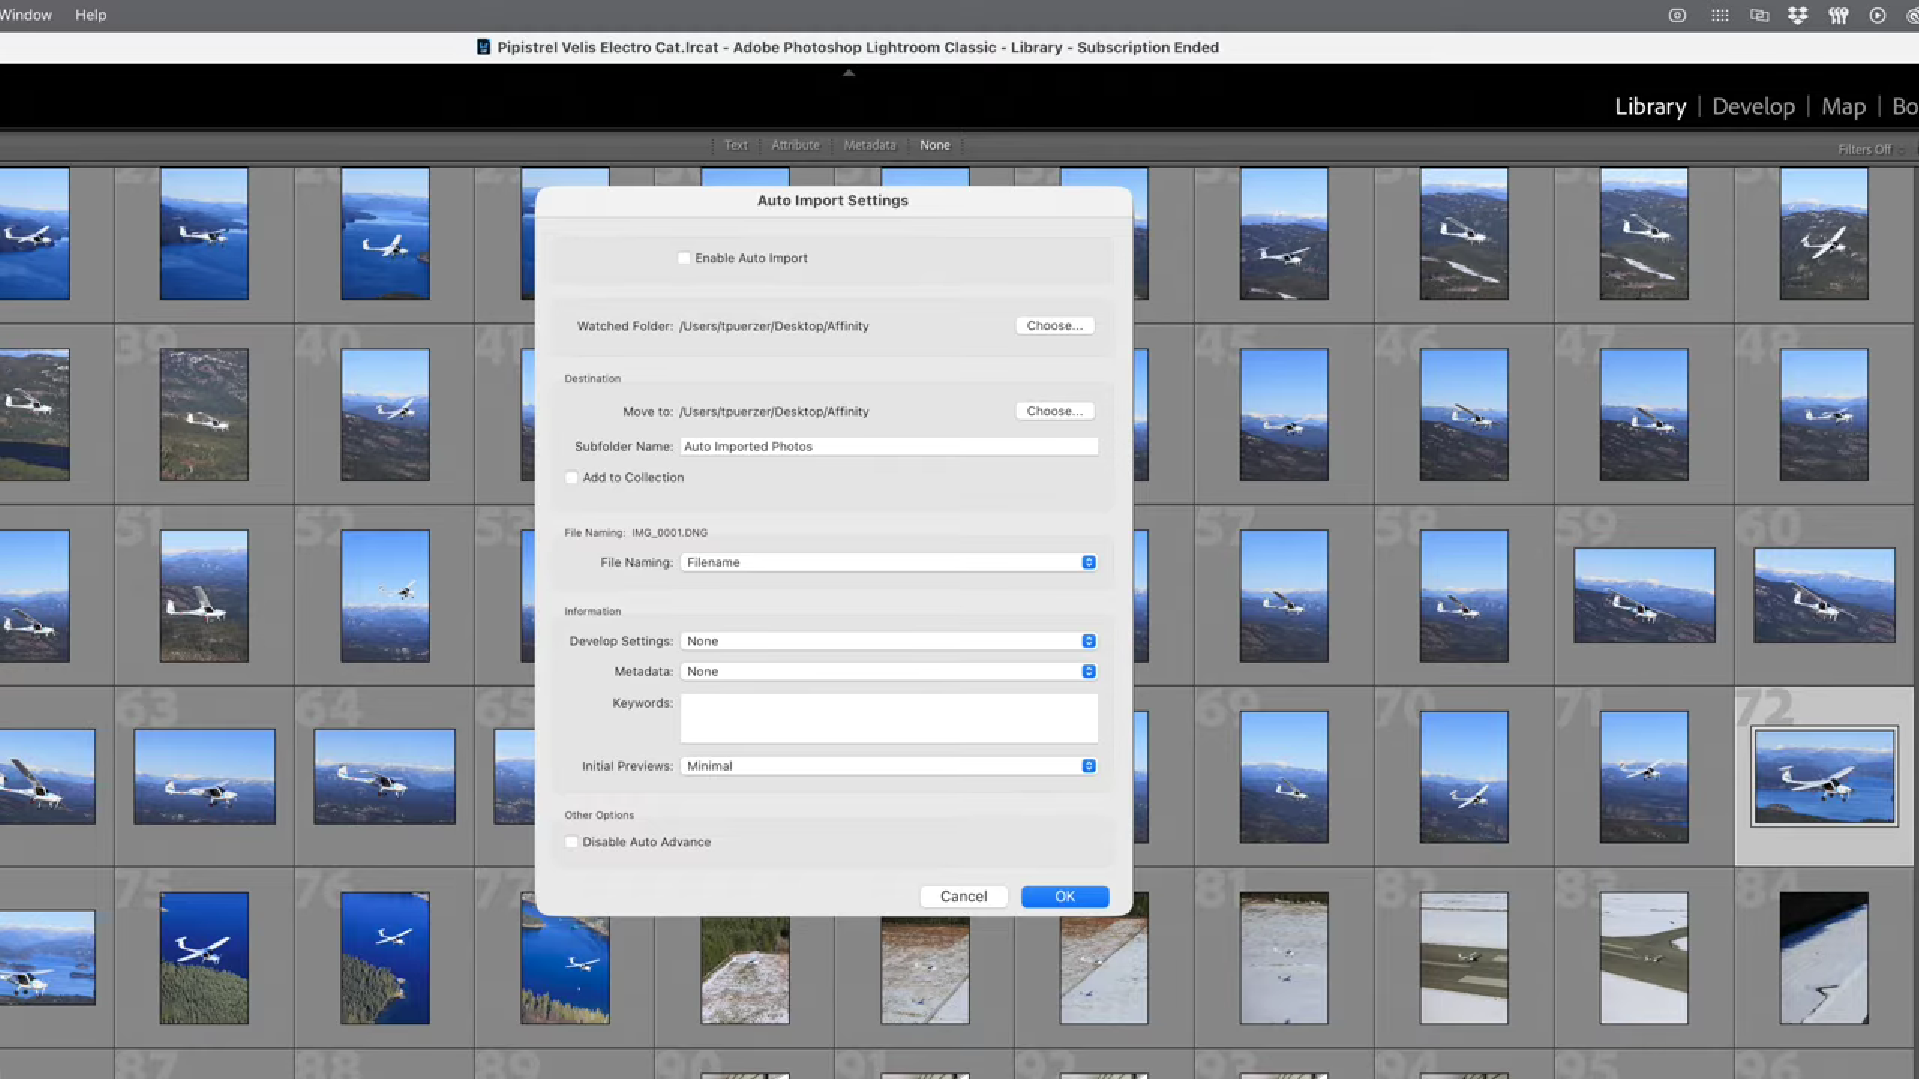Select thumbnail number 52
Image resolution: width=1919 pixels, height=1079 pixels.
[x=384, y=595]
